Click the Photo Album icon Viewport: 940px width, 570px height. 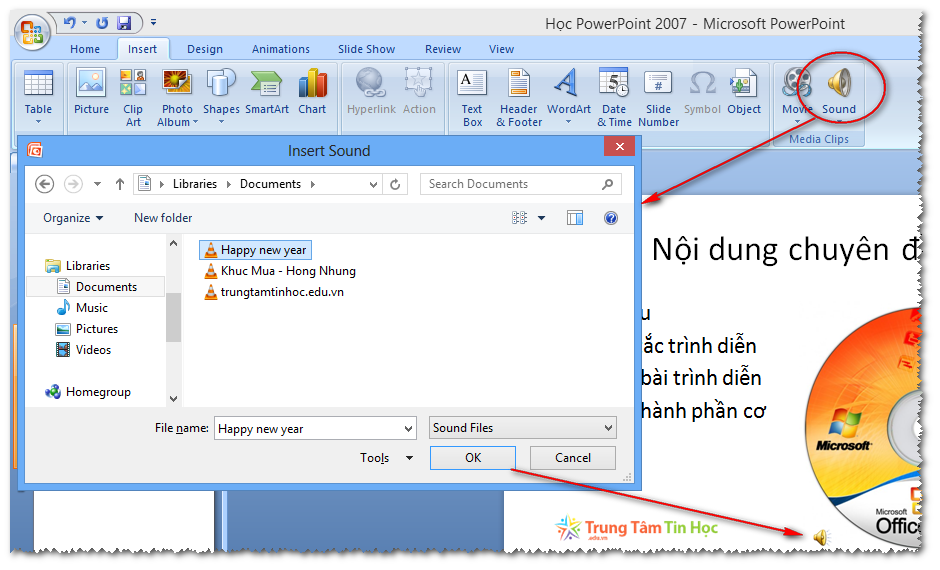click(177, 83)
